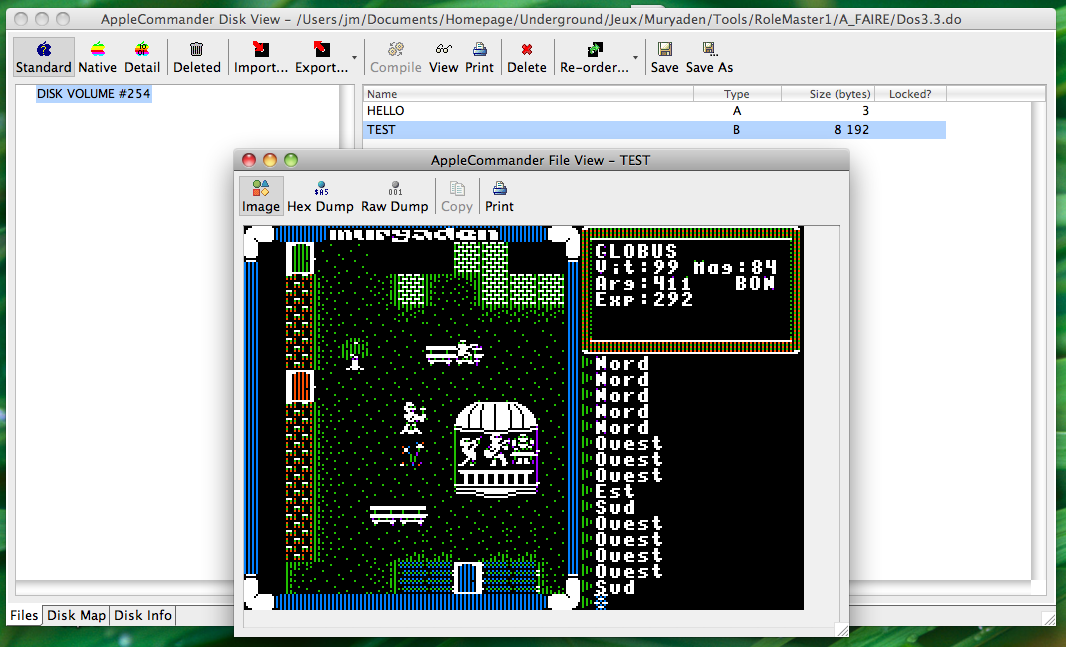Click the Re-order toolbar tool
Viewport: 1066px width, 647px height.
pos(594,57)
